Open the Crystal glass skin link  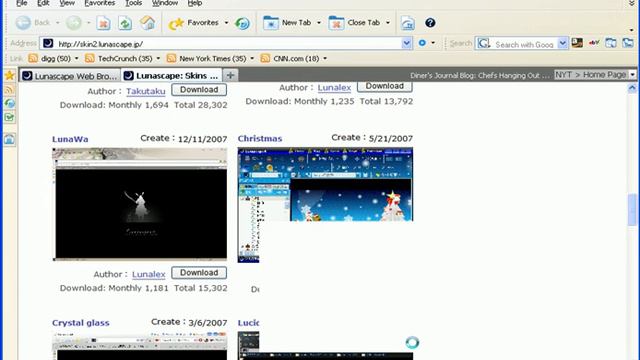pyautogui.click(x=81, y=323)
